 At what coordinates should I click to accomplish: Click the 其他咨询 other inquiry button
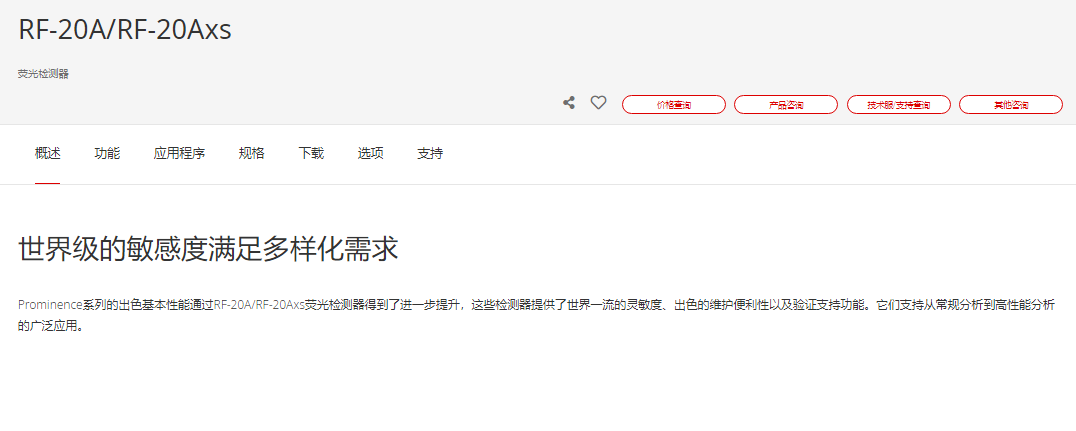coord(1011,104)
